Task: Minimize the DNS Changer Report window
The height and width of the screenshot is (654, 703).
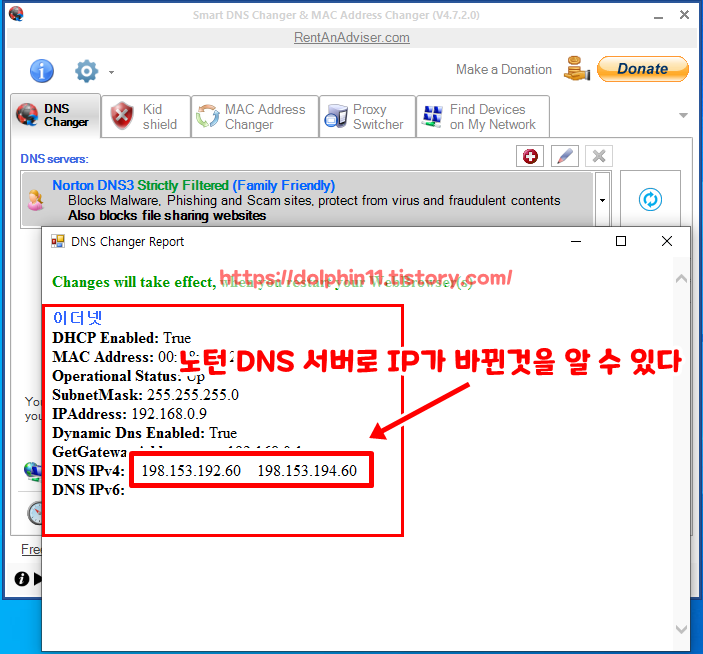Action: (x=576, y=242)
